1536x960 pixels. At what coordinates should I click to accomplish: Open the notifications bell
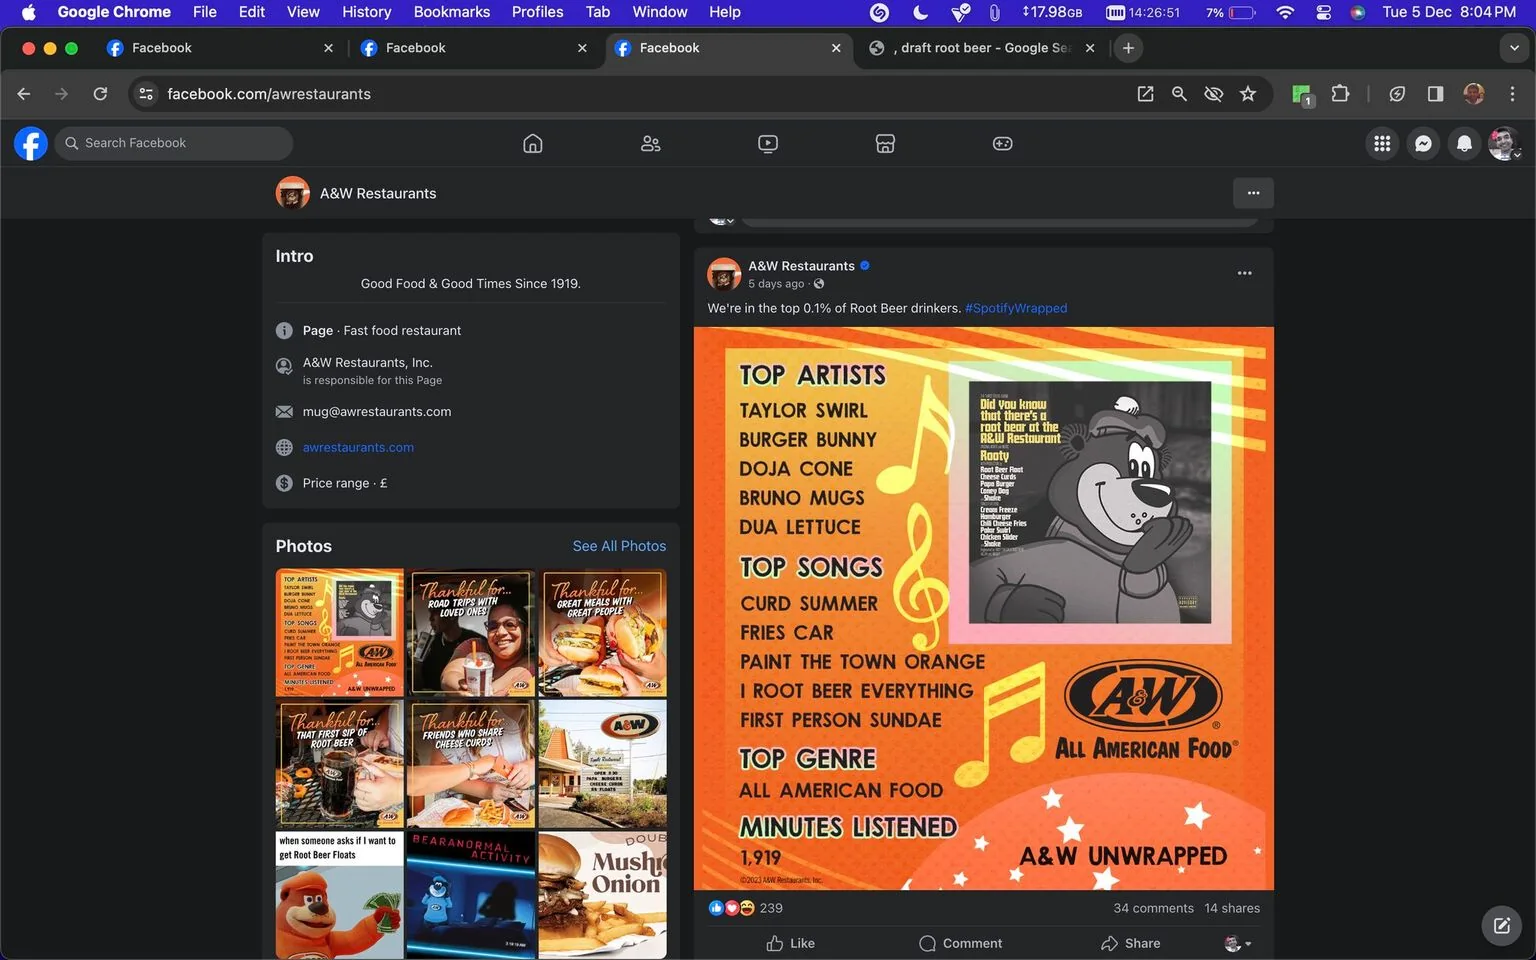click(x=1464, y=143)
